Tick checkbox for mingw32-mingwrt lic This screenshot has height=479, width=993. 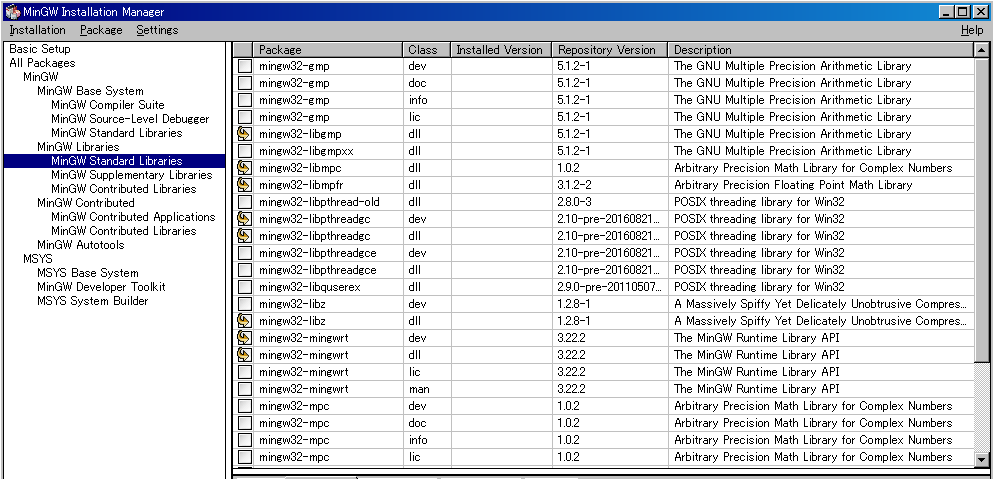[x=244, y=372]
